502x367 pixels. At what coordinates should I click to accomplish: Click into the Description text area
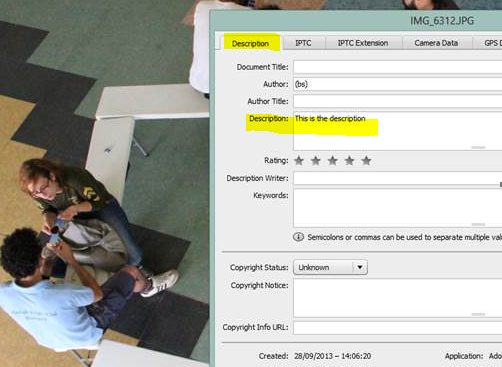tap(398, 131)
